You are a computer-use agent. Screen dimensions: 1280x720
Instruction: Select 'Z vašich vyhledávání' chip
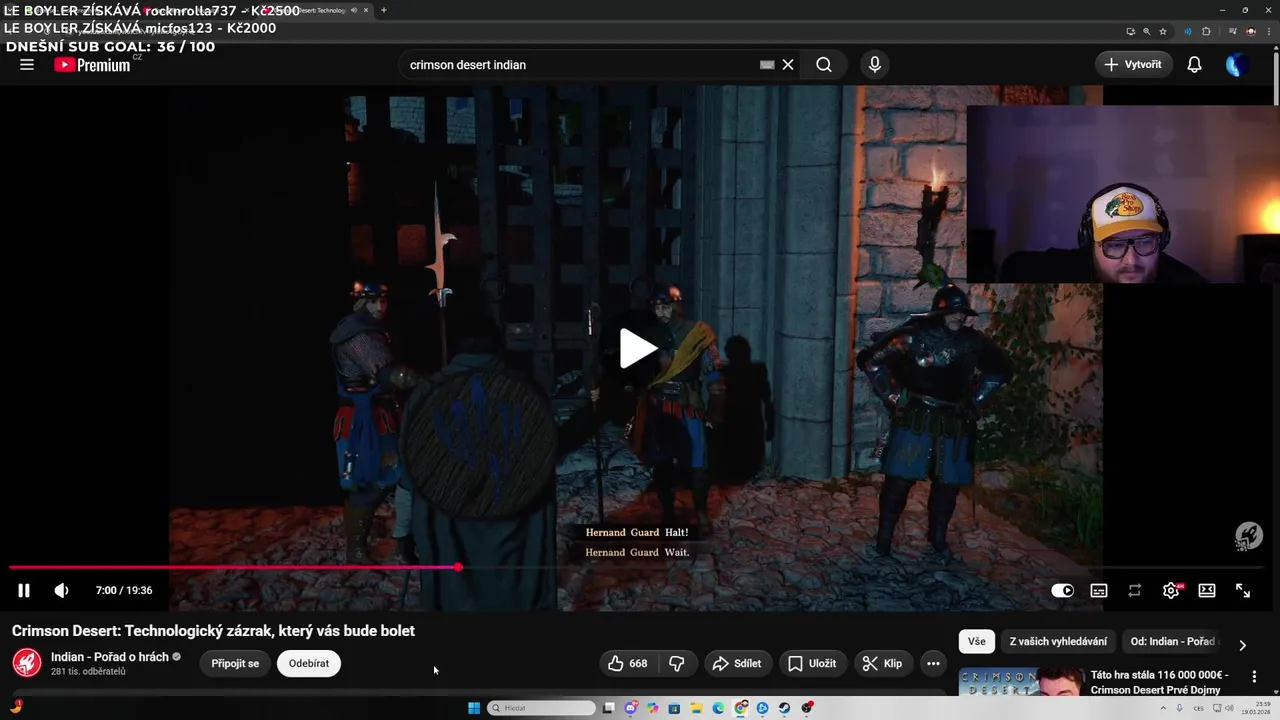(x=1058, y=642)
